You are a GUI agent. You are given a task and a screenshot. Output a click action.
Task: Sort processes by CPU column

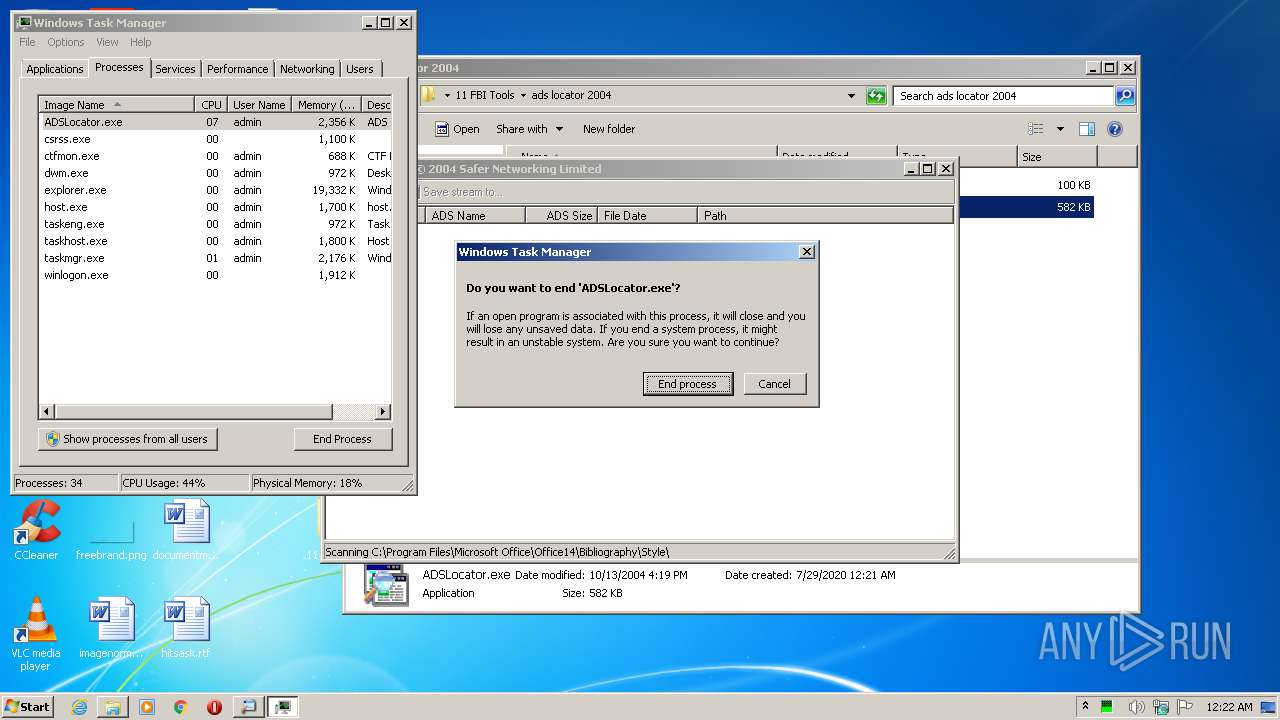(x=210, y=105)
